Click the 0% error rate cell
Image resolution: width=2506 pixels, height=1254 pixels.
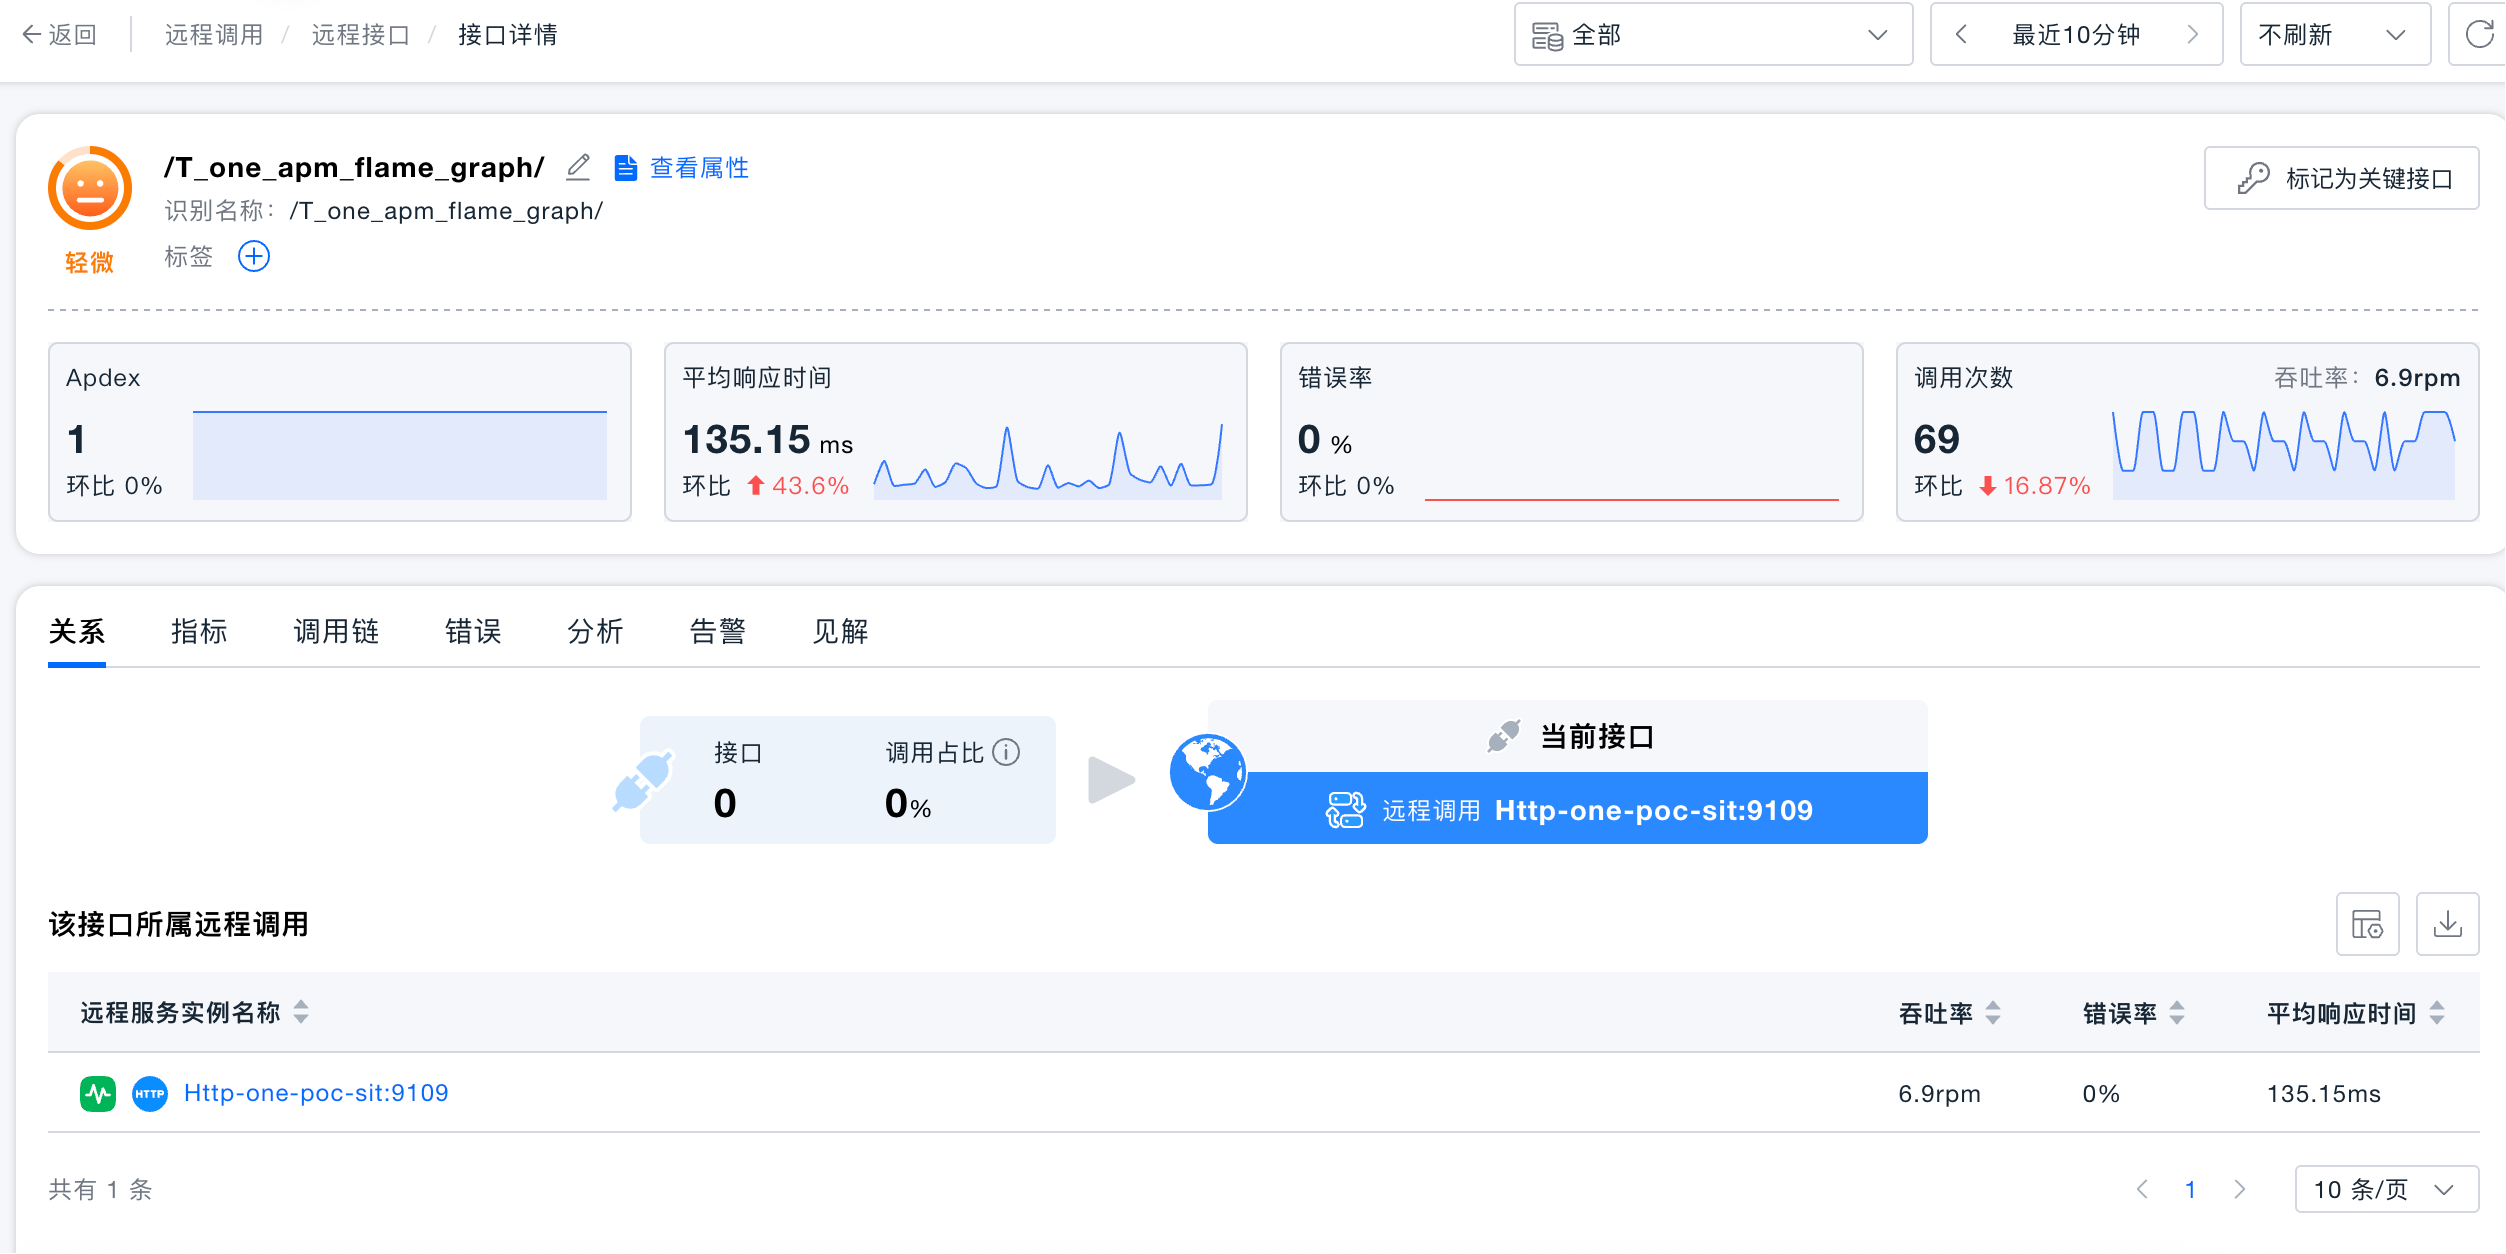click(2101, 1094)
